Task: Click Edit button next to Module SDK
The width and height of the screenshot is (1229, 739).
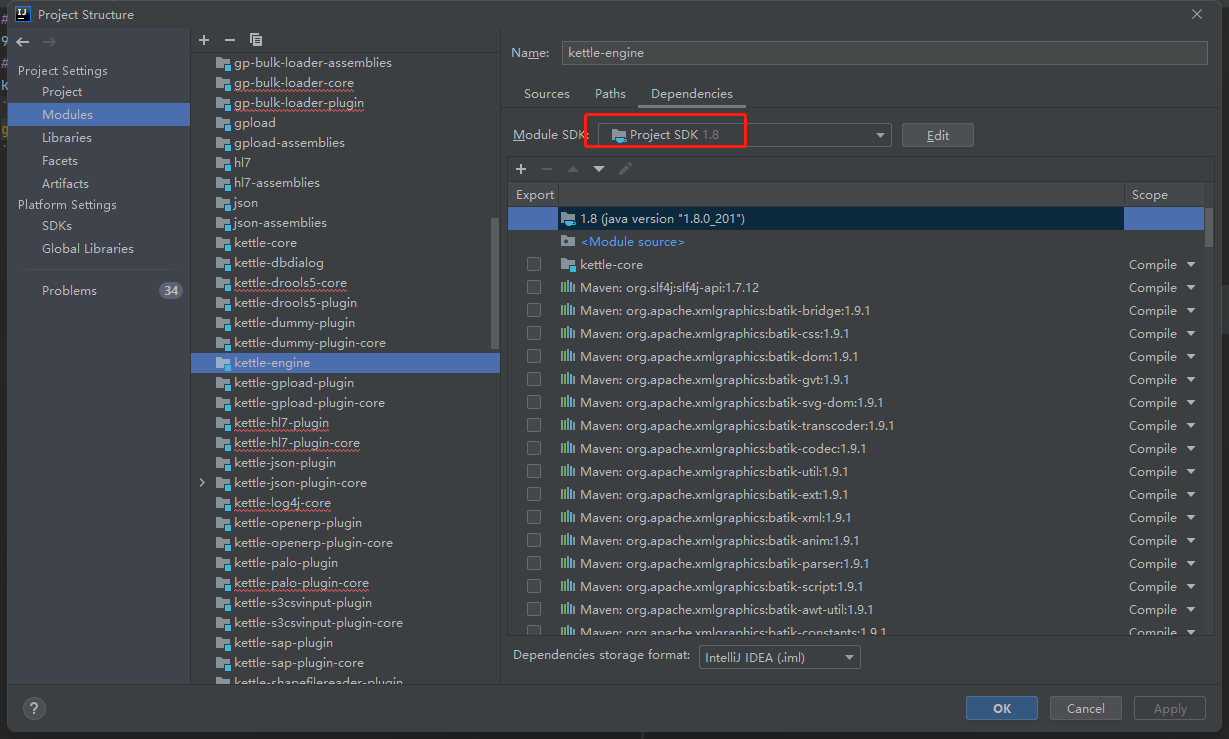Action: point(938,135)
